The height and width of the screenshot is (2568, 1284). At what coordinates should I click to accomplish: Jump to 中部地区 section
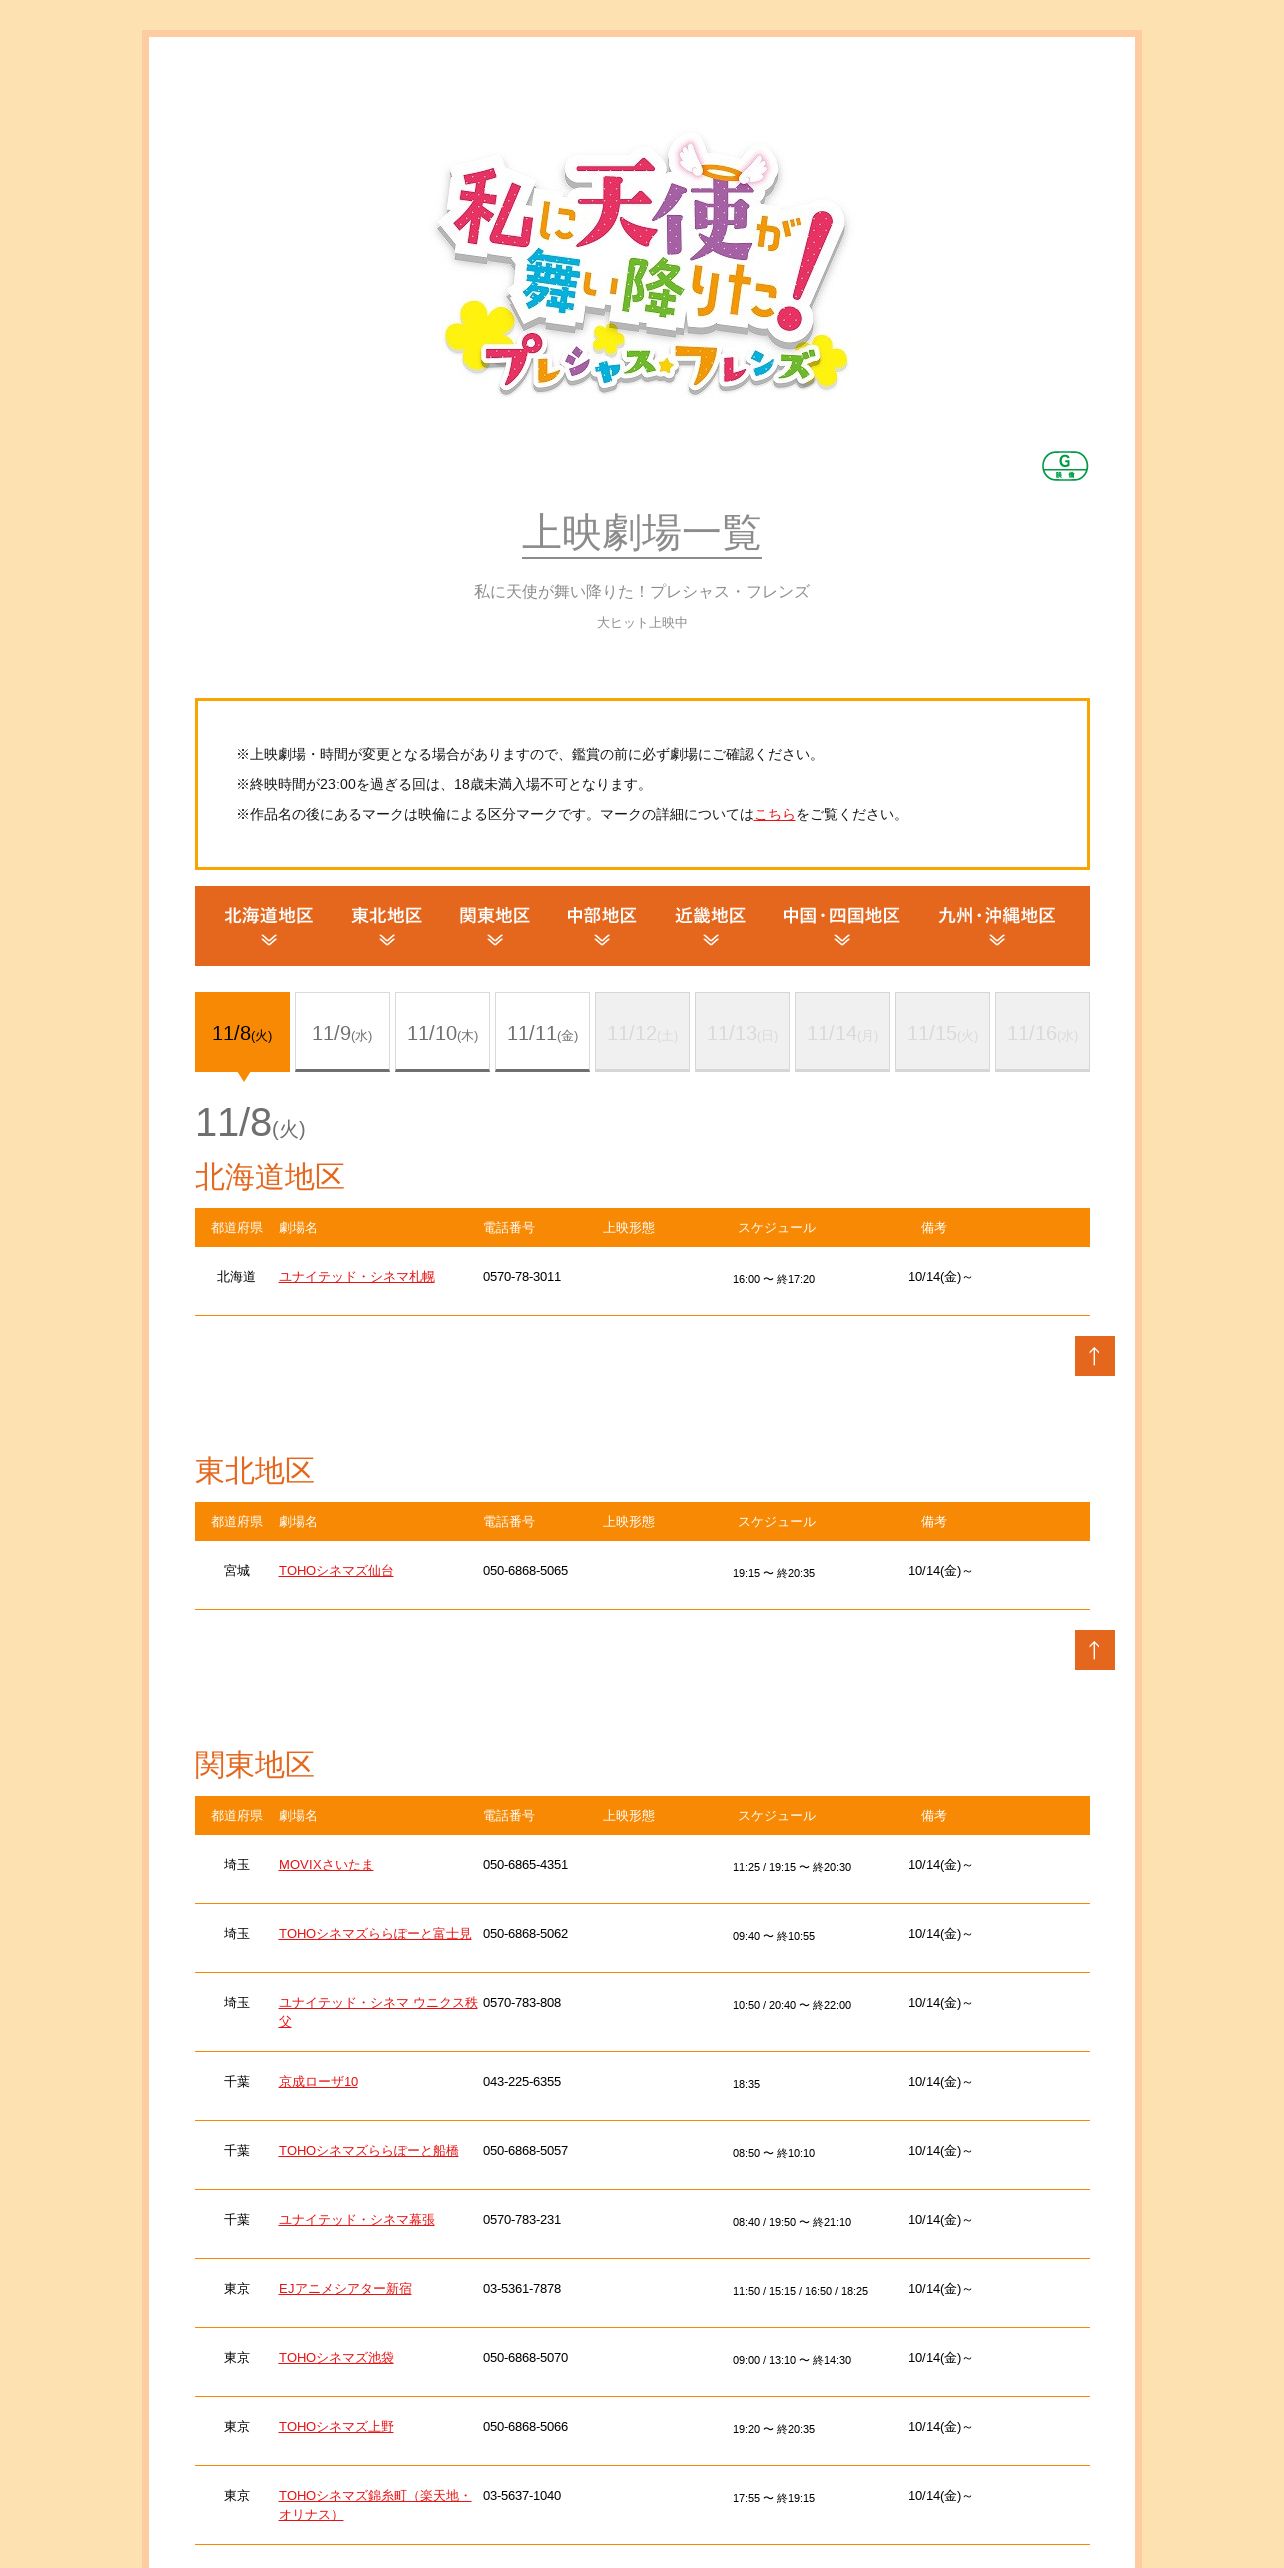[602, 926]
